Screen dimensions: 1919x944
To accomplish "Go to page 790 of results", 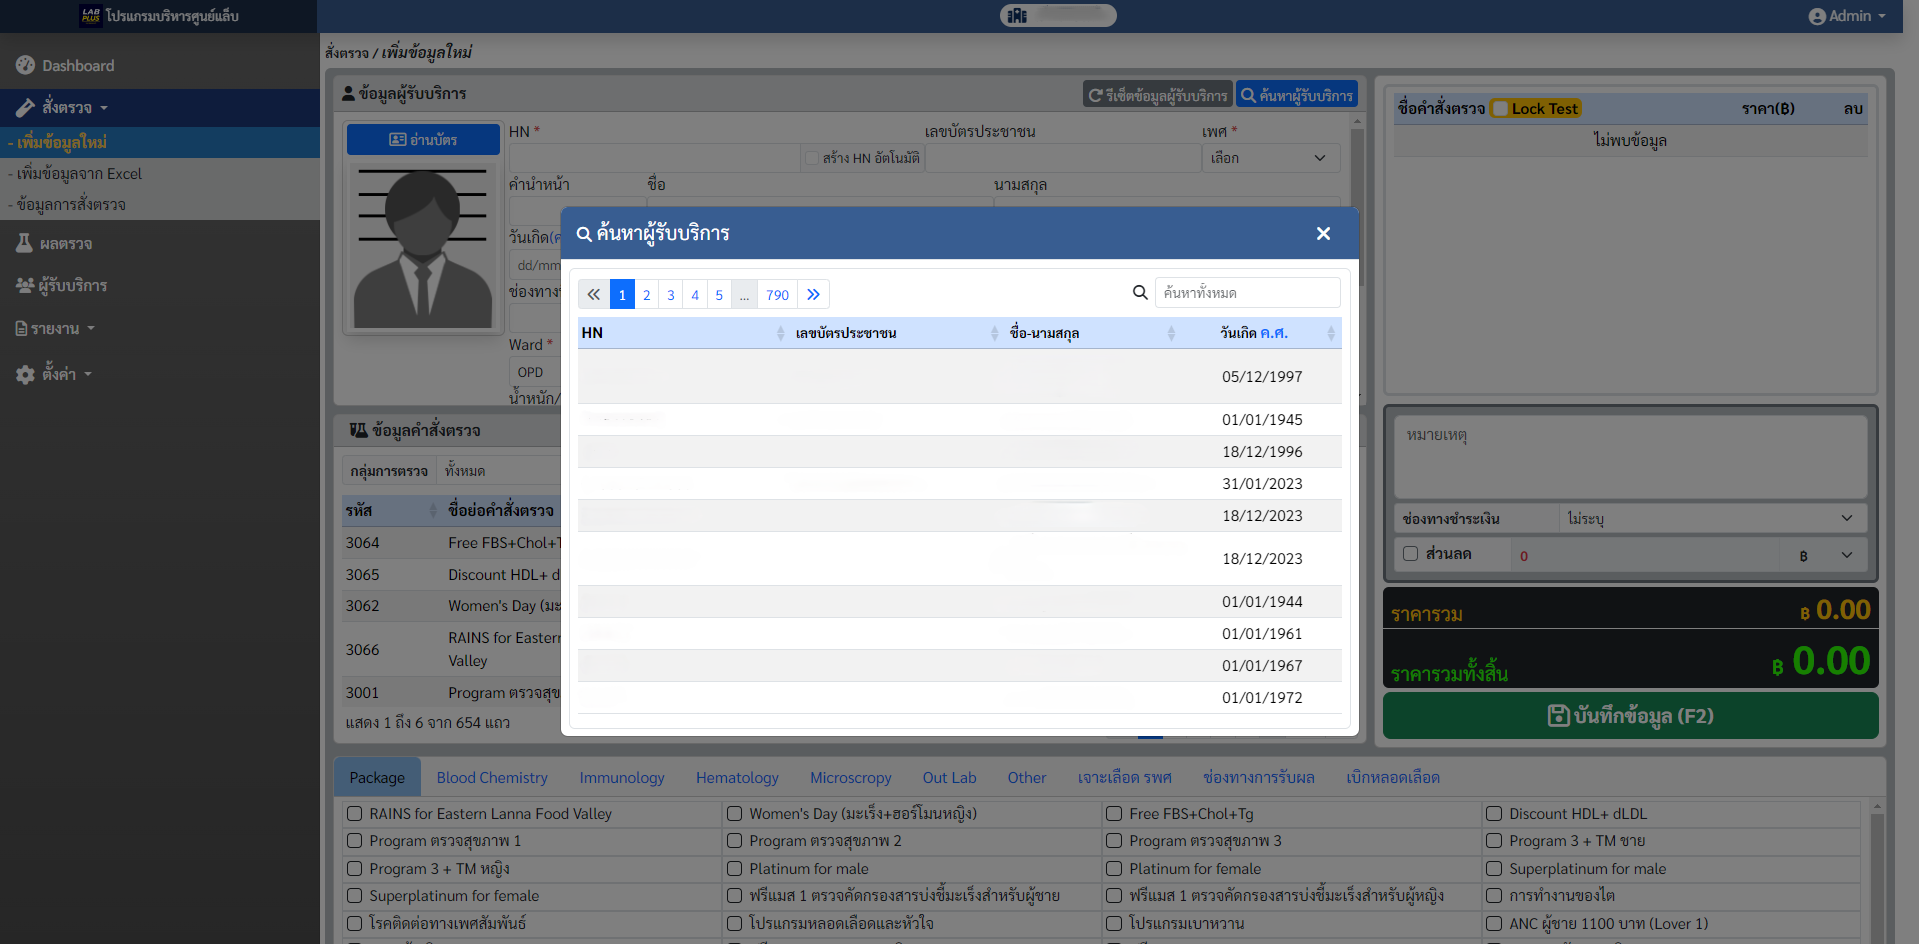I will pos(777,294).
